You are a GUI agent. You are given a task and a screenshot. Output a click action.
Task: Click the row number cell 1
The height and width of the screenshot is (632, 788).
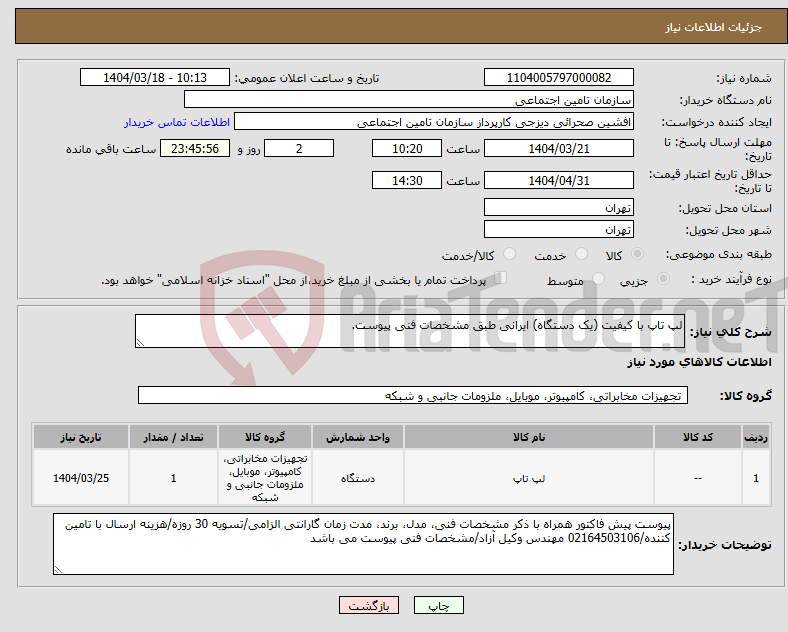coord(756,478)
